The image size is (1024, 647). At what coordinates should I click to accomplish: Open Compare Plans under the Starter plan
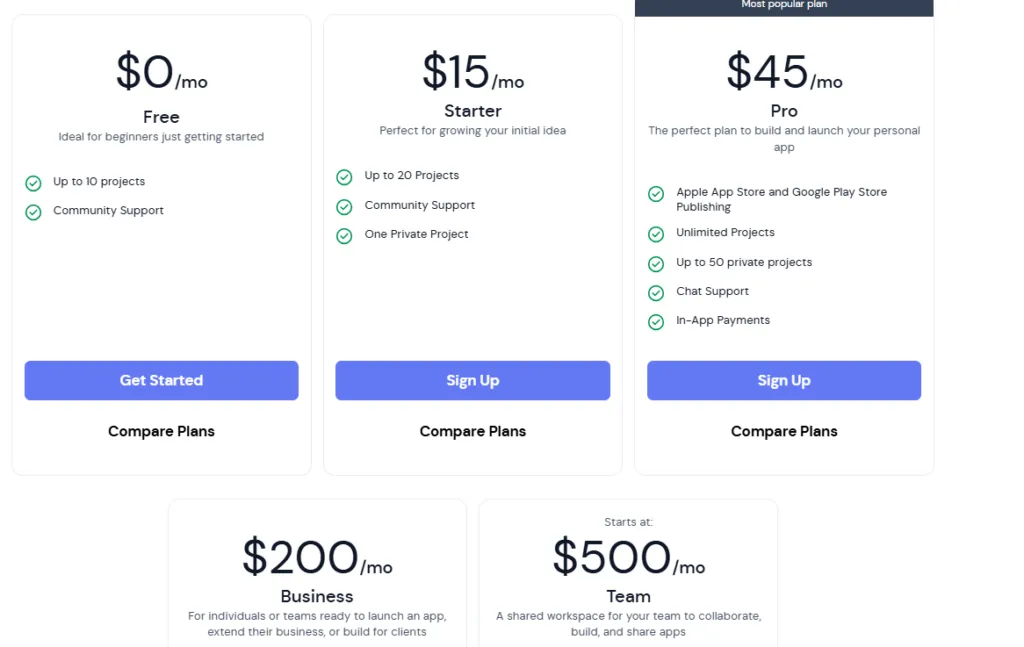(472, 432)
